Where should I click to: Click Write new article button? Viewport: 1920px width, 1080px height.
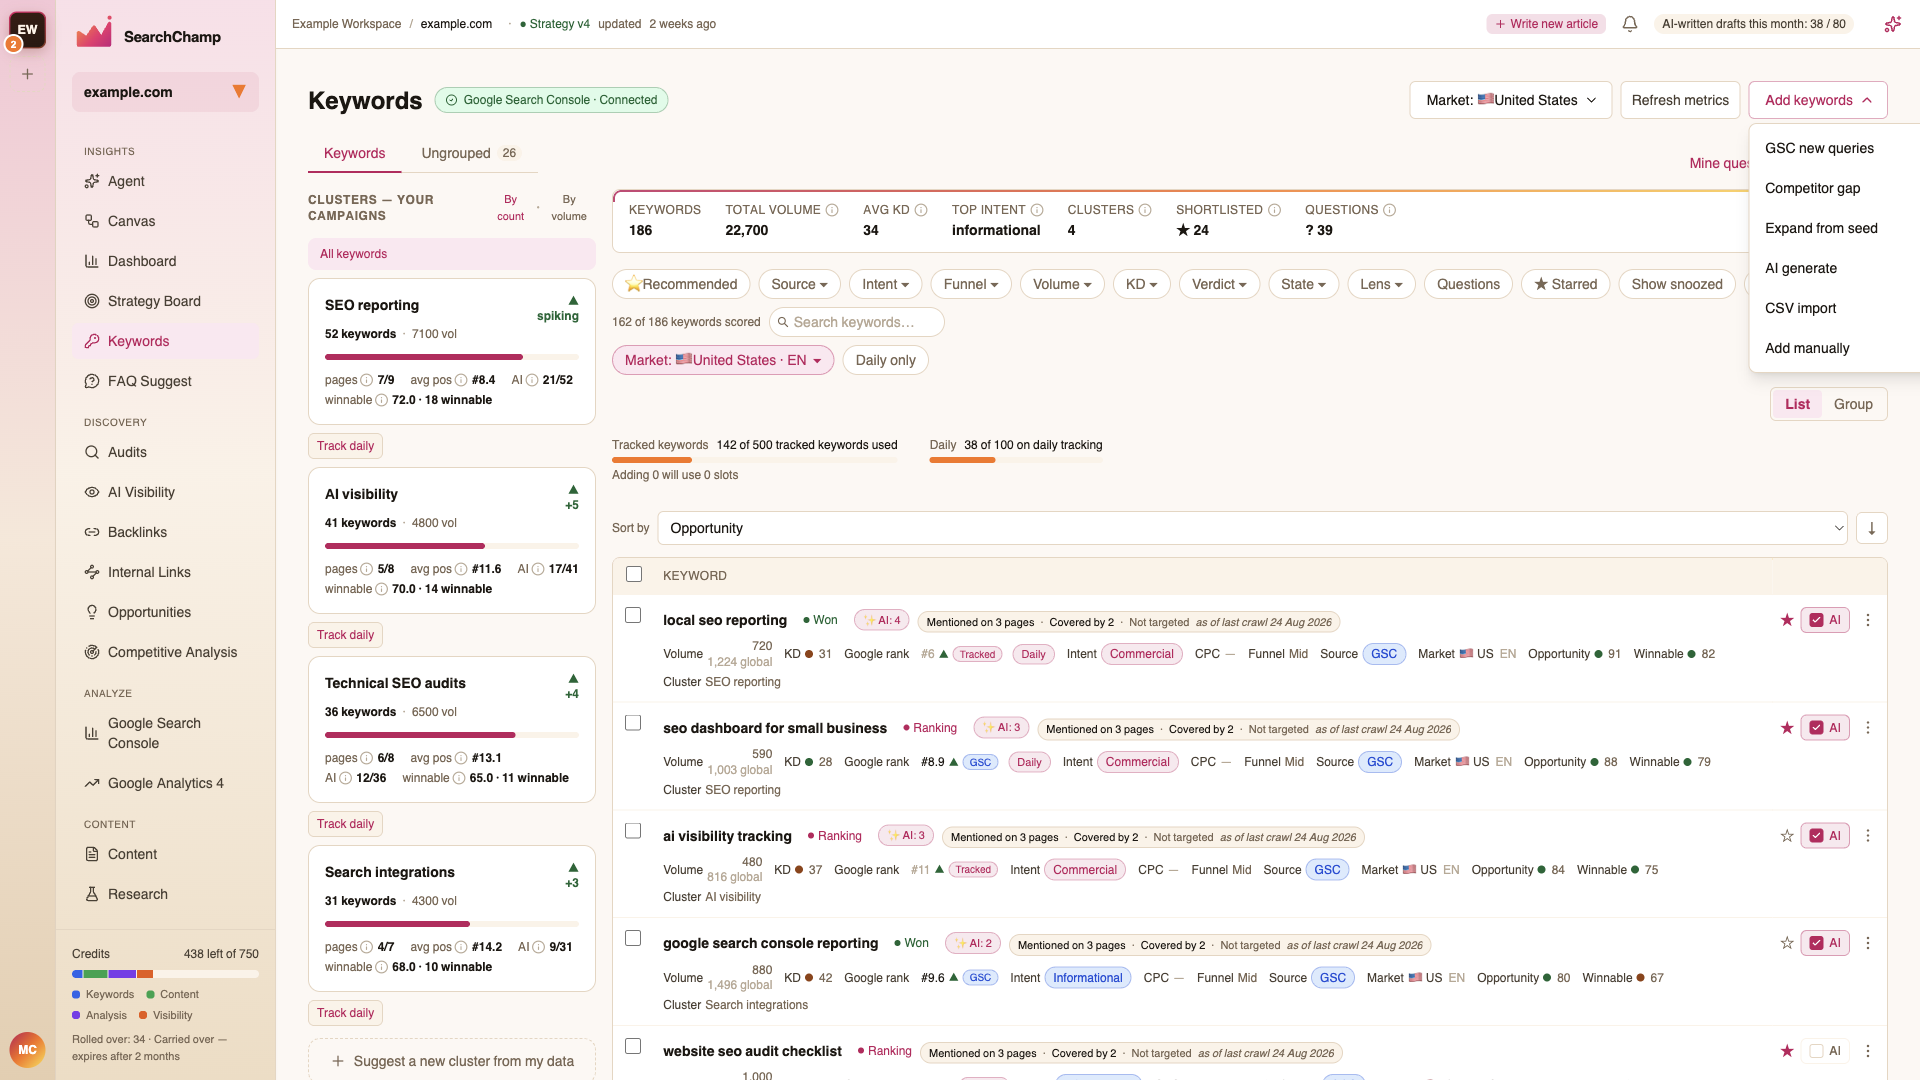[1546, 24]
